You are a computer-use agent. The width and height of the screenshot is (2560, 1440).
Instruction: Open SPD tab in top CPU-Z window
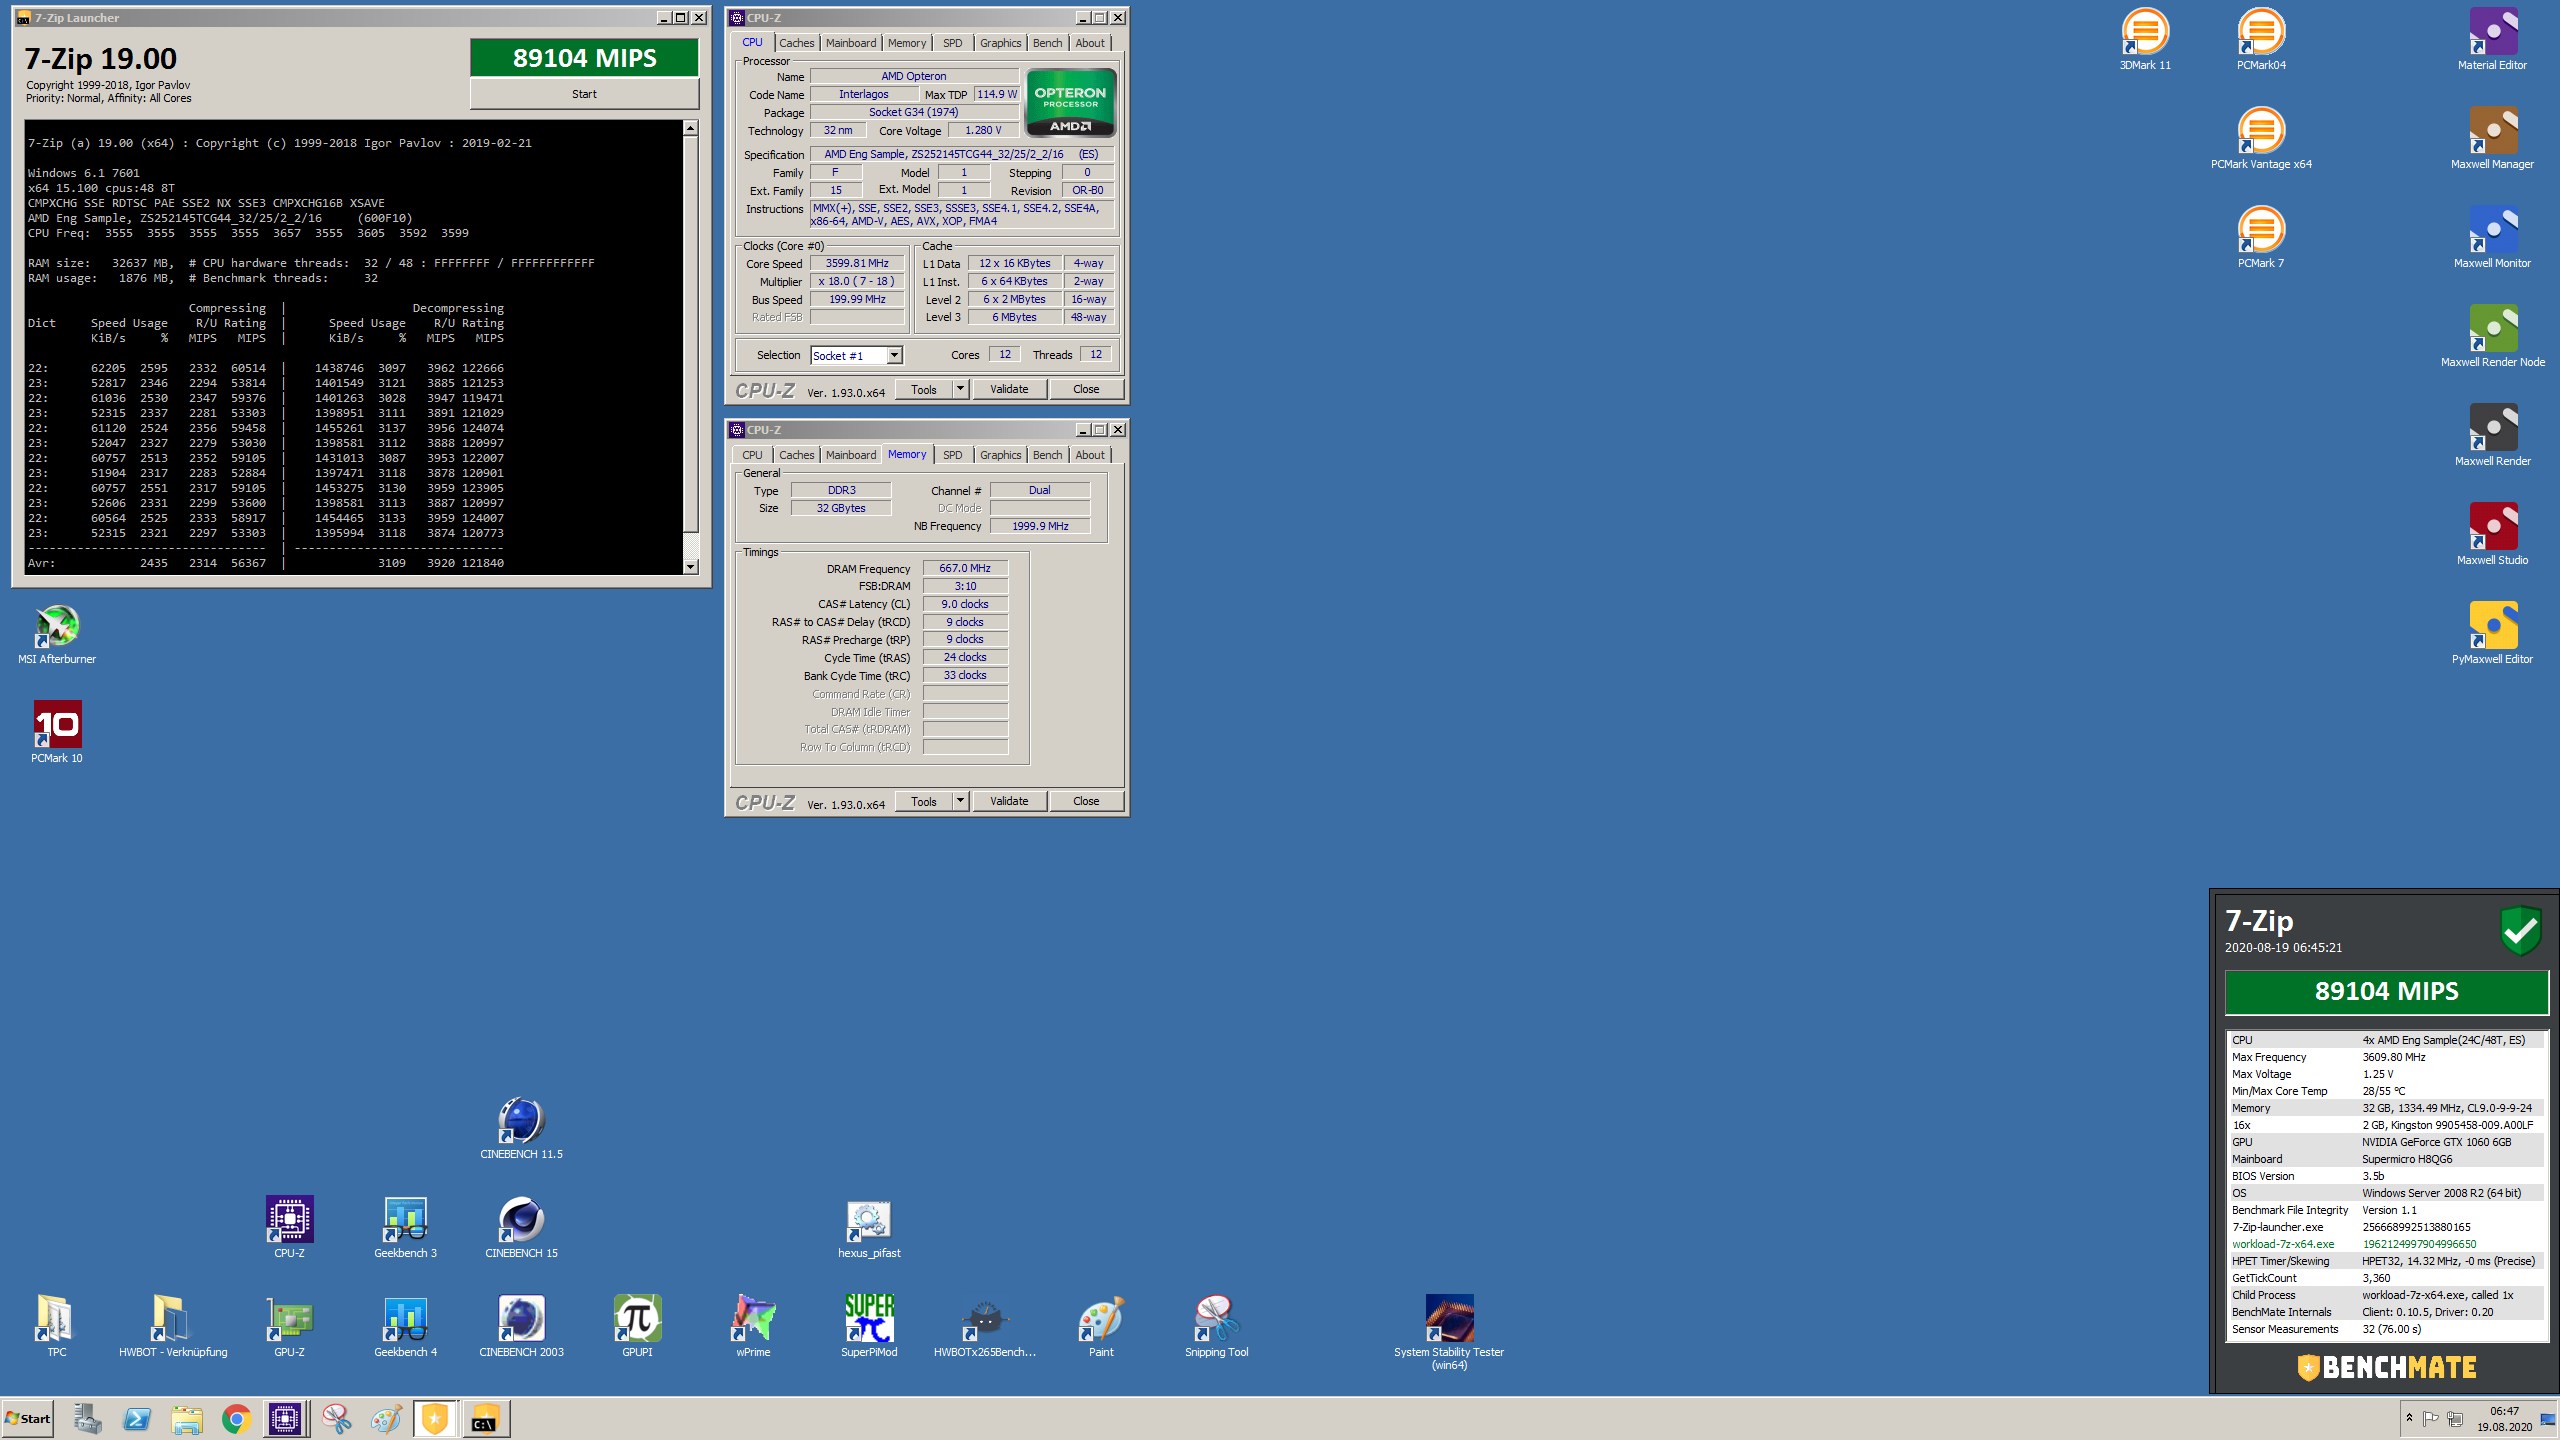tap(953, 43)
